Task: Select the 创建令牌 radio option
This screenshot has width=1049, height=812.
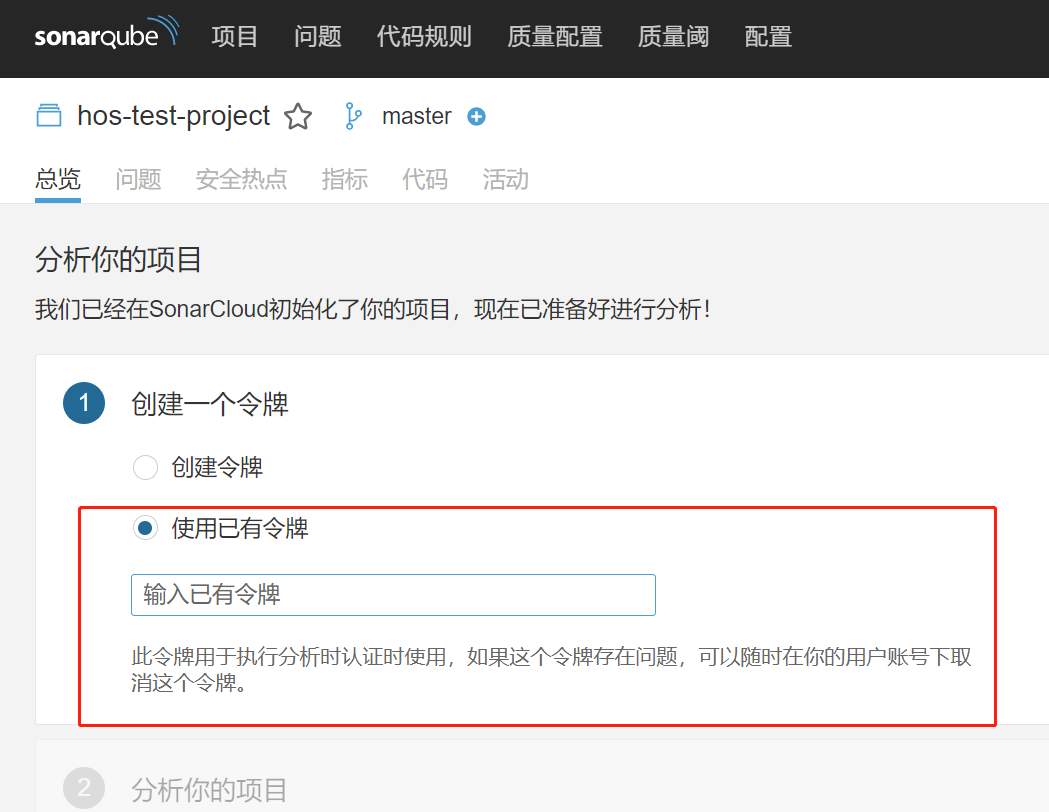Action: click(146, 467)
